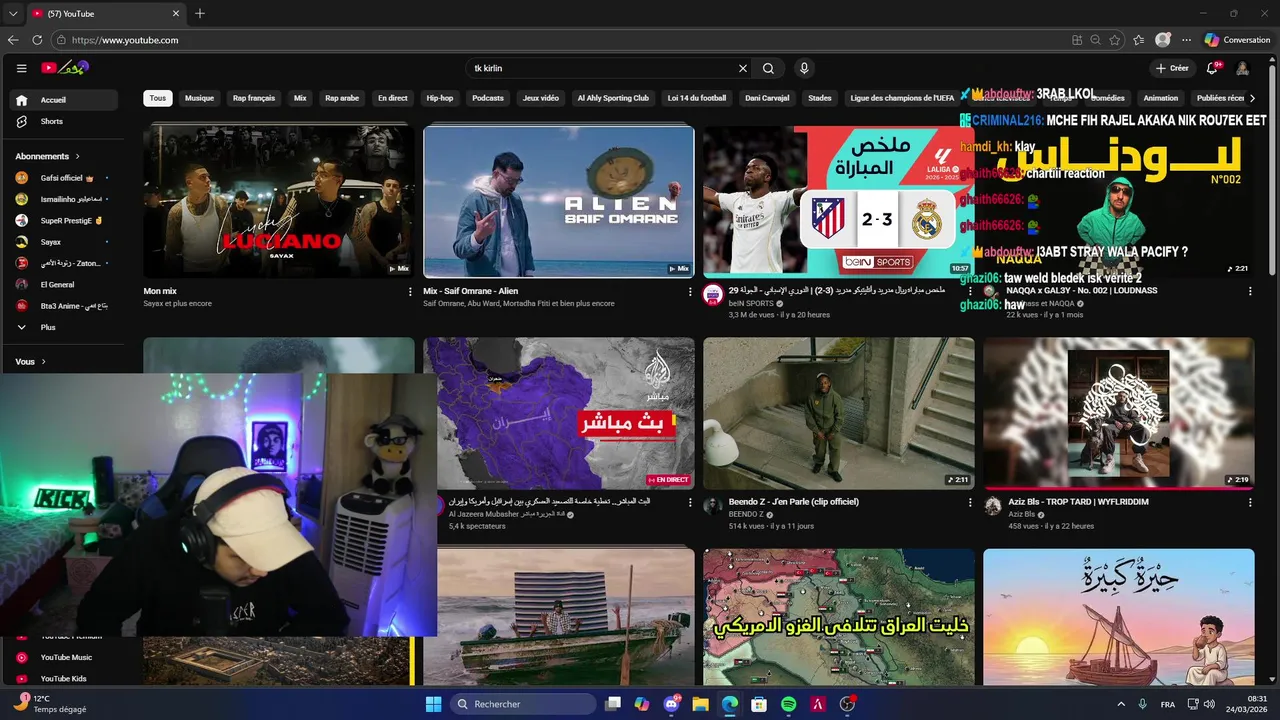Select the Jeux vidéo filter chip
The image size is (1280, 720).
(x=541, y=98)
